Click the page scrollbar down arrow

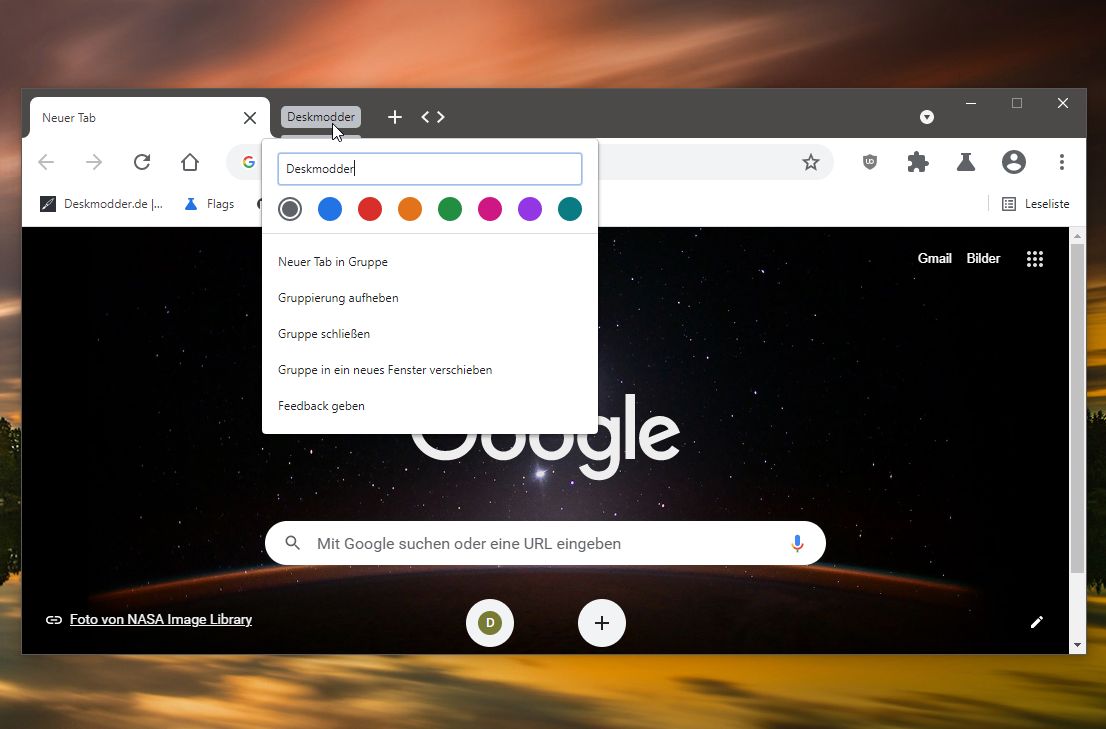tap(1077, 645)
